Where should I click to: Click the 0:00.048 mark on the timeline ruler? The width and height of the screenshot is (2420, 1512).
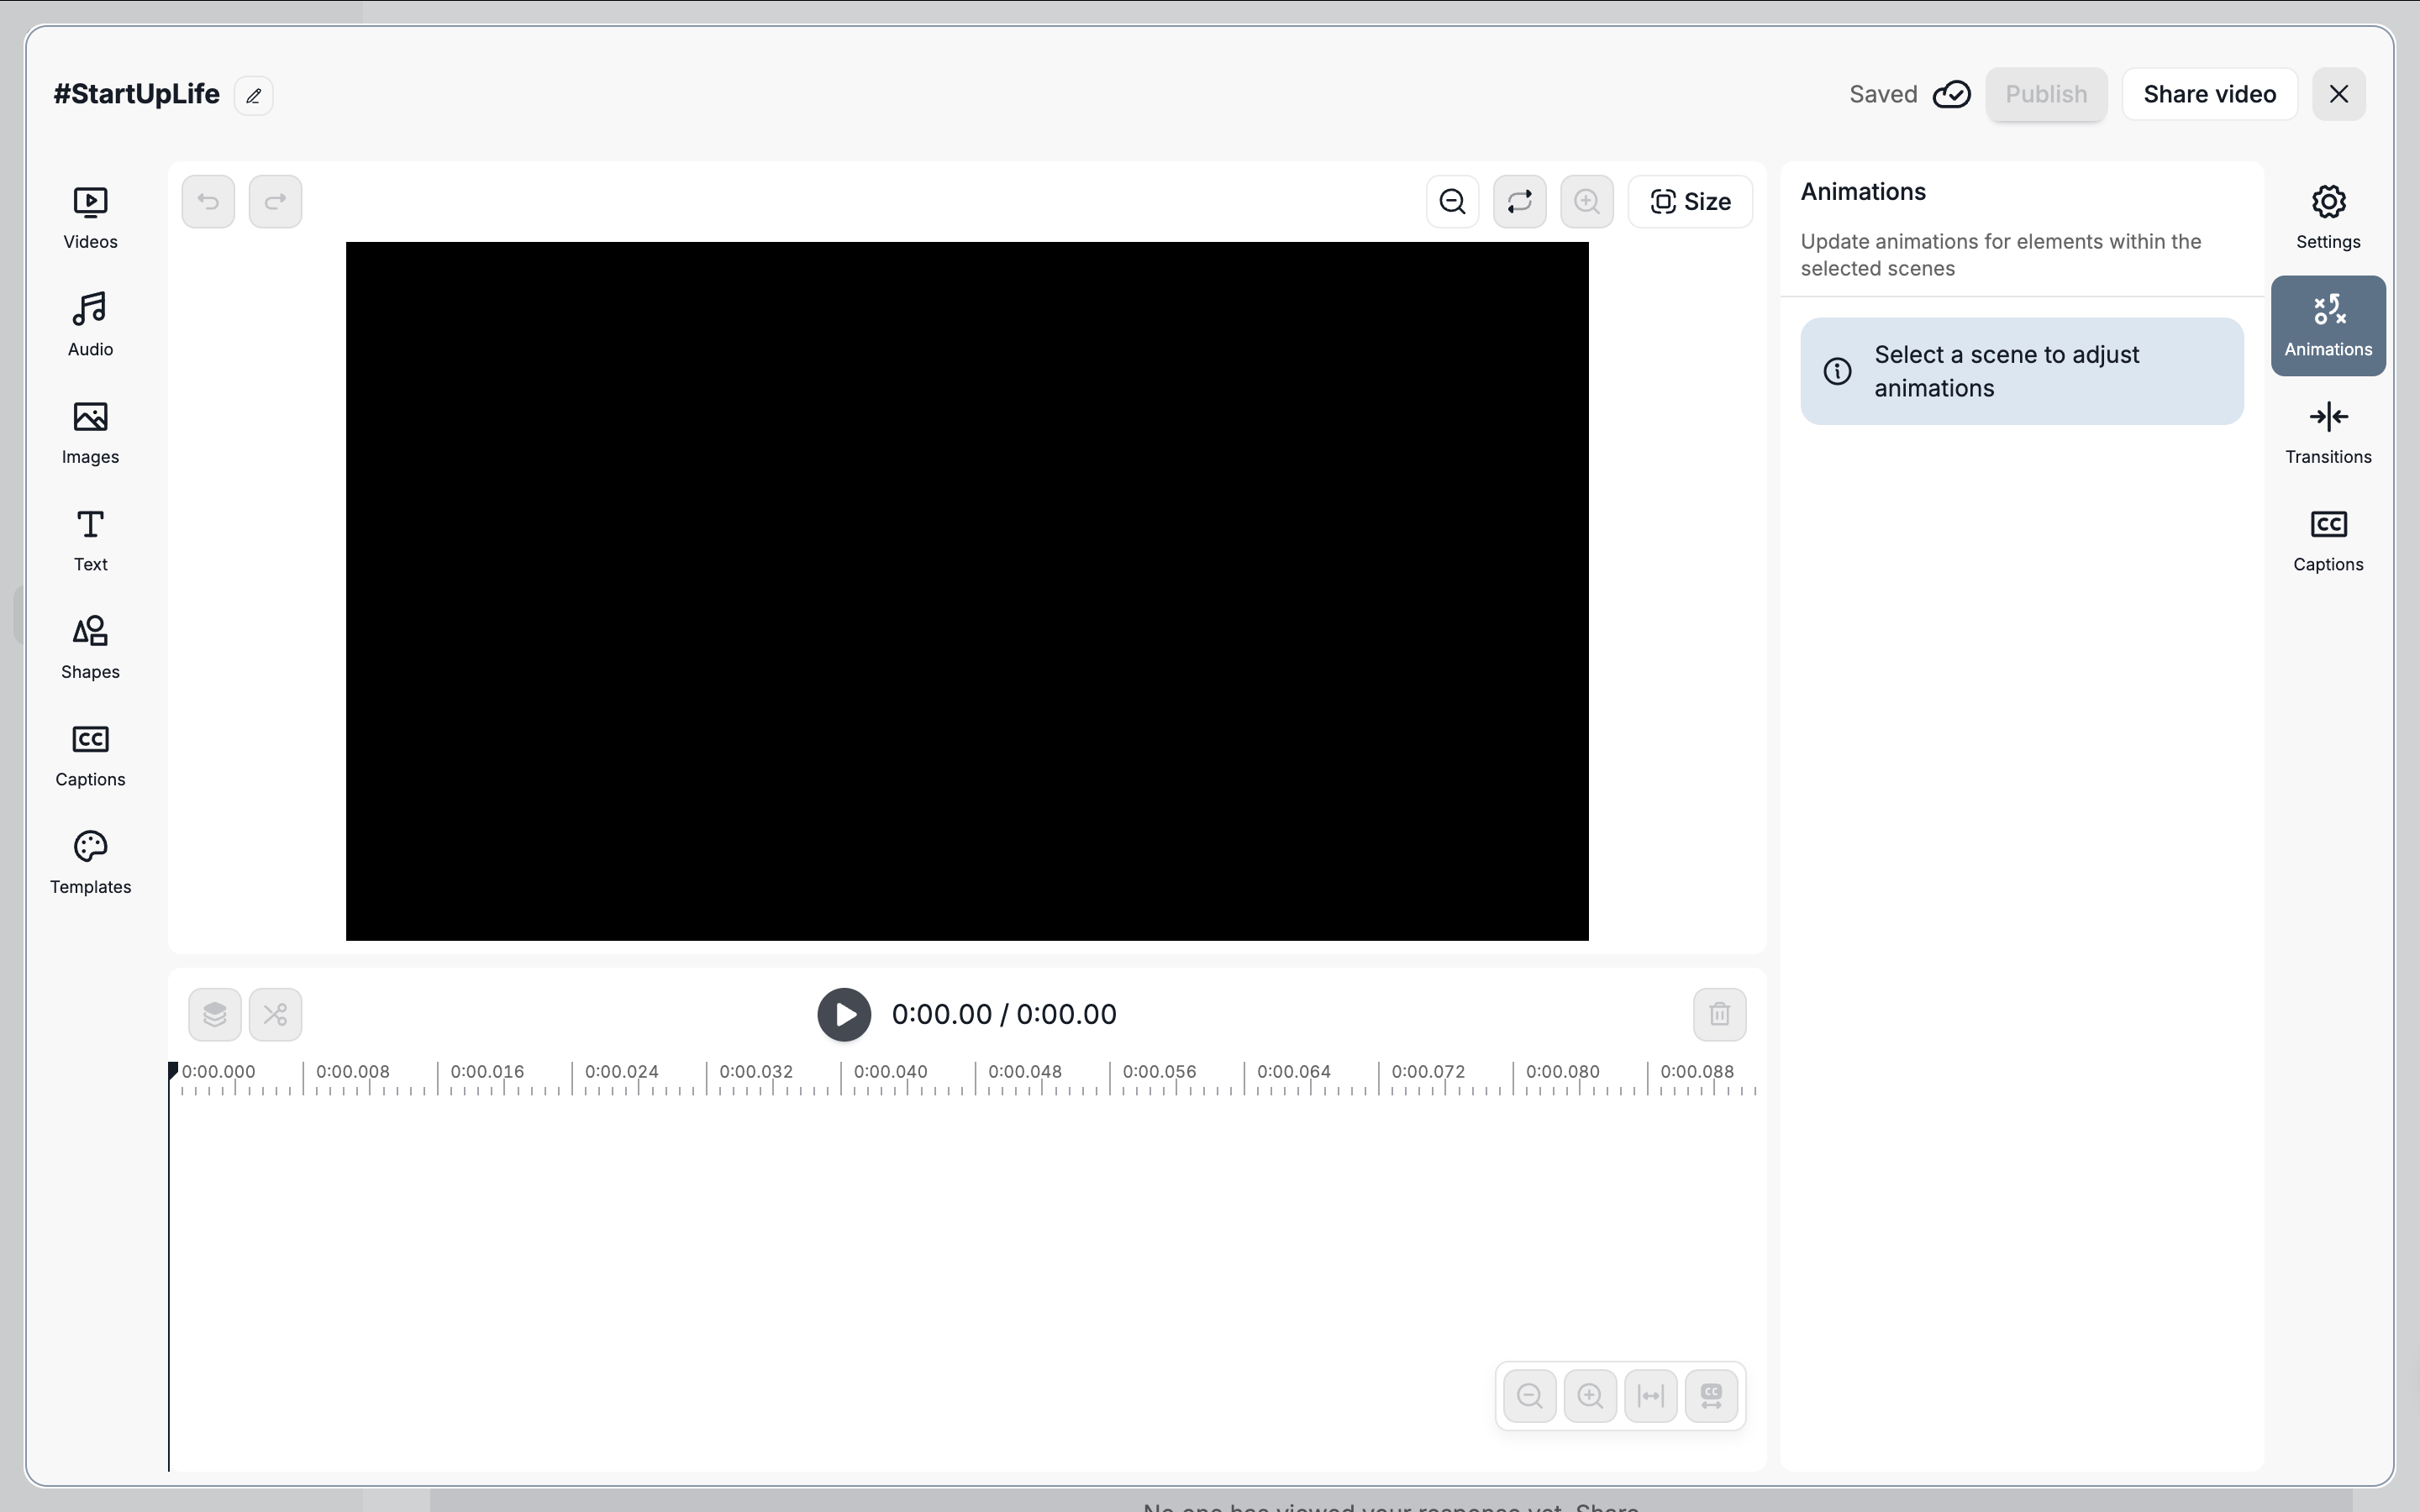coord(1025,1072)
